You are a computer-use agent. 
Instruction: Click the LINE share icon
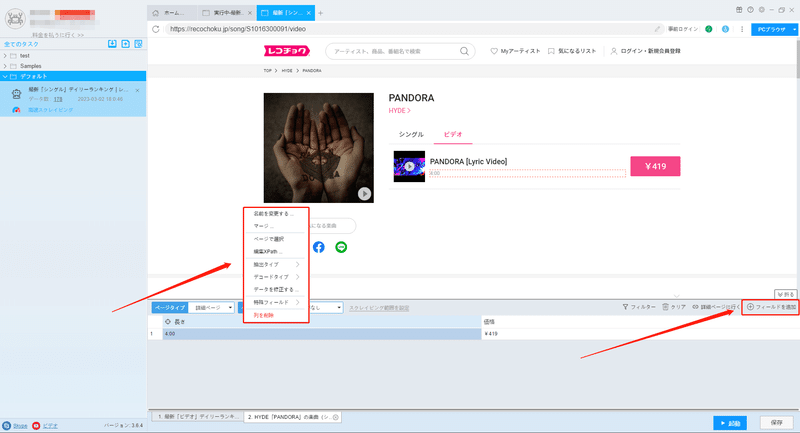click(341, 247)
